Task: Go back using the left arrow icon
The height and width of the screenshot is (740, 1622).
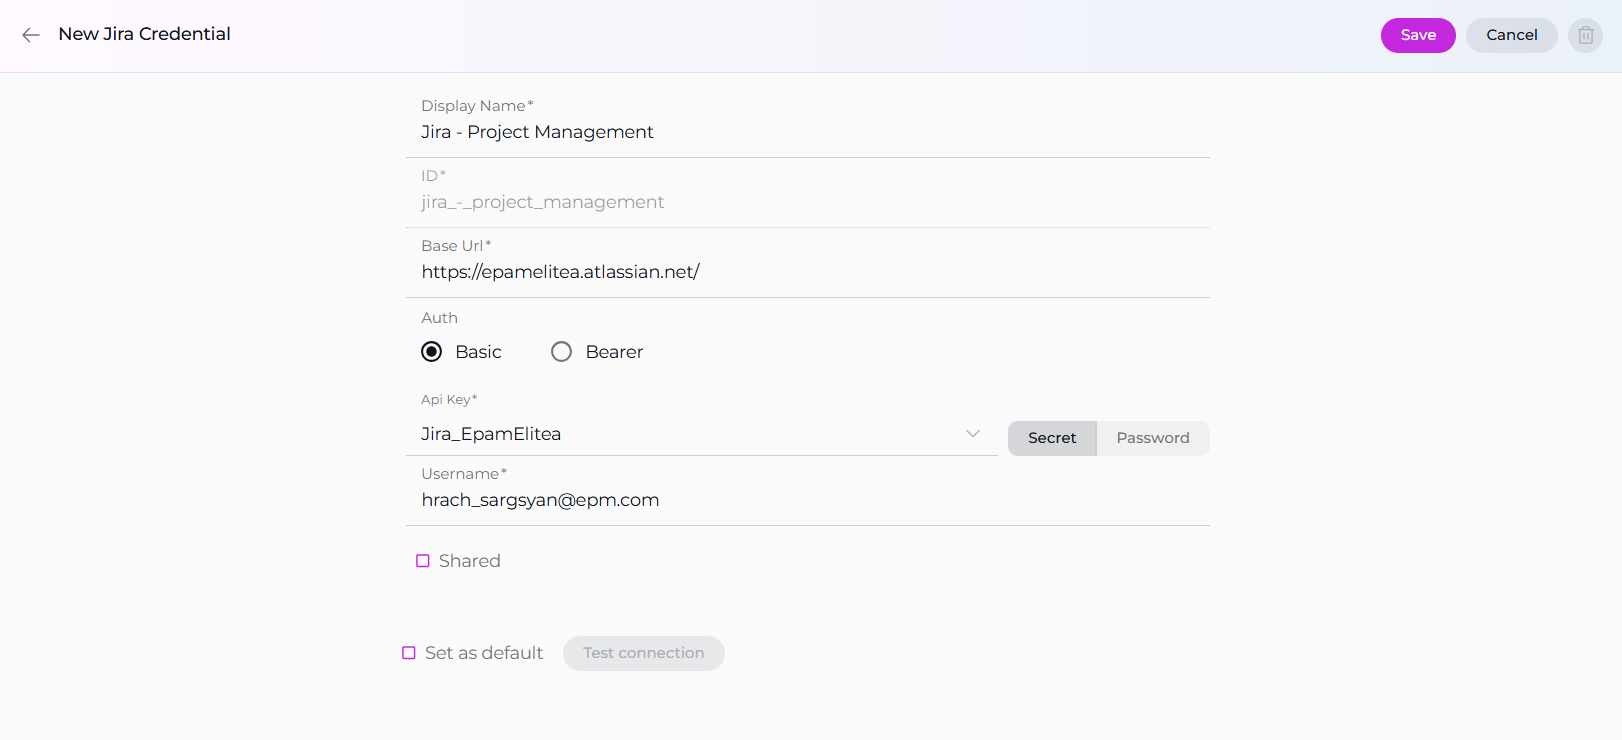Action: 31,35
